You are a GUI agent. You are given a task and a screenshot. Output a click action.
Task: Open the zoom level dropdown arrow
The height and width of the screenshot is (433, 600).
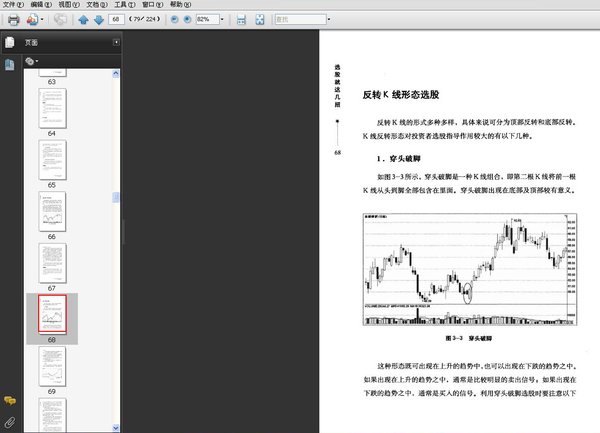[222, 19]
